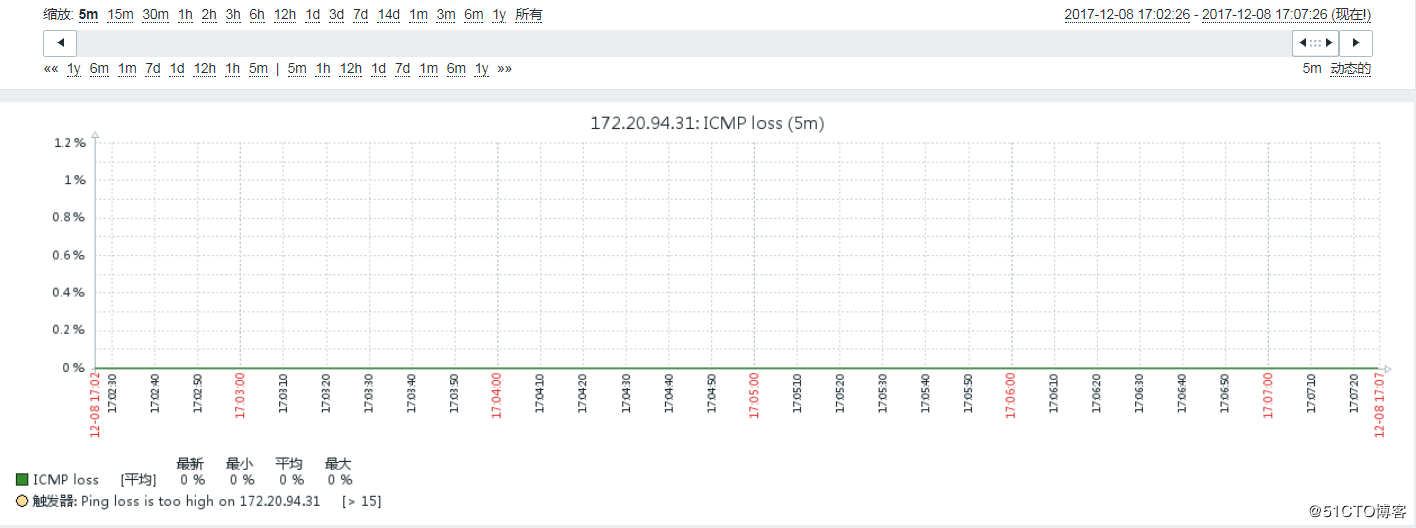Set zoom to 15m

click(x=120, y=15)
